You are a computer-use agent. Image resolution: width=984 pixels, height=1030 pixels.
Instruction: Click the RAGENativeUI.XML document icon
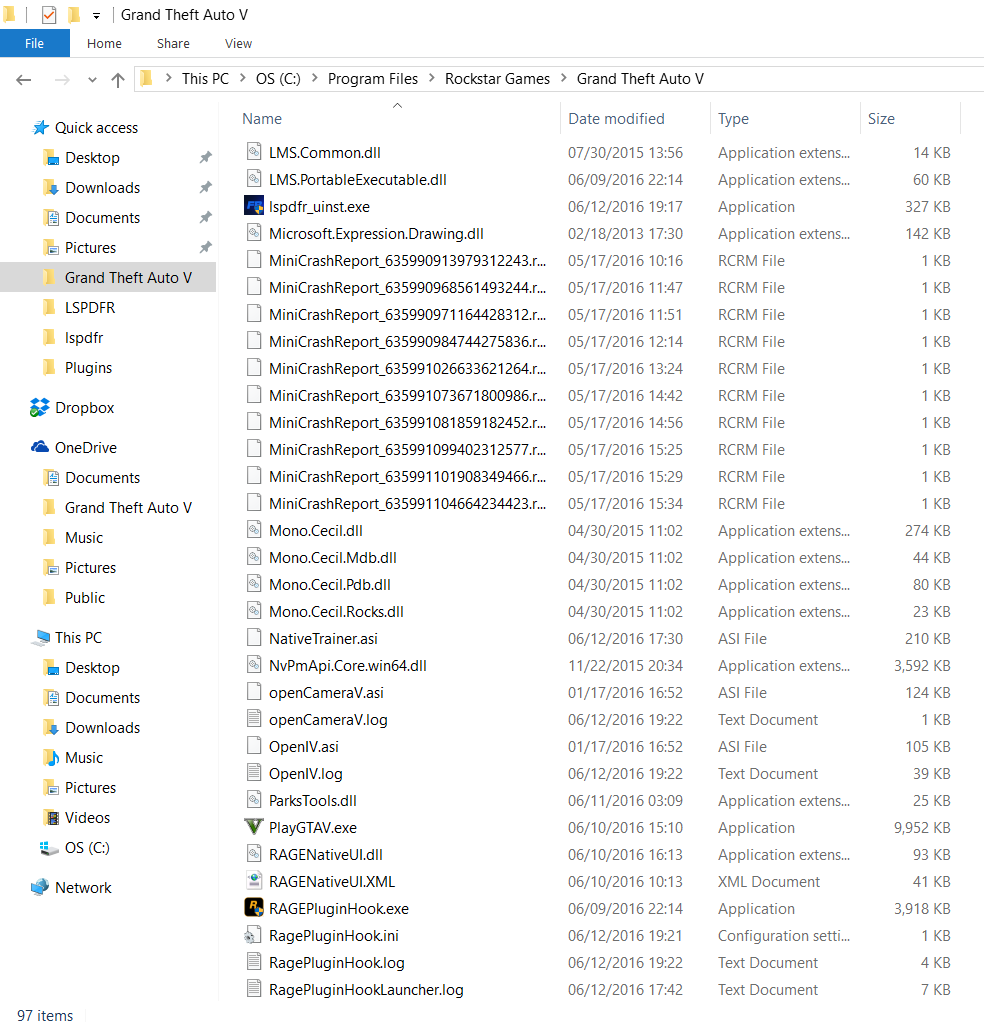coord(254,881)
